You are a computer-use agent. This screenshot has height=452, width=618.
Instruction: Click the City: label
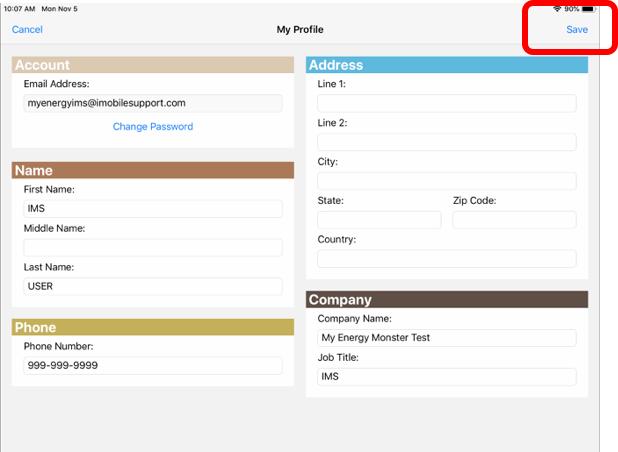[x=328, y=162]
